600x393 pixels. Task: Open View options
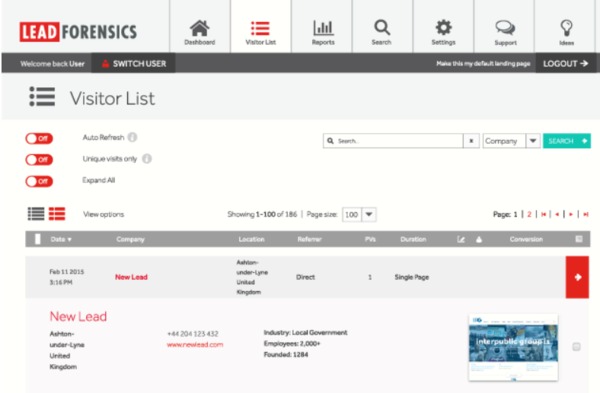pyautogui.click(x=103, y=214)
